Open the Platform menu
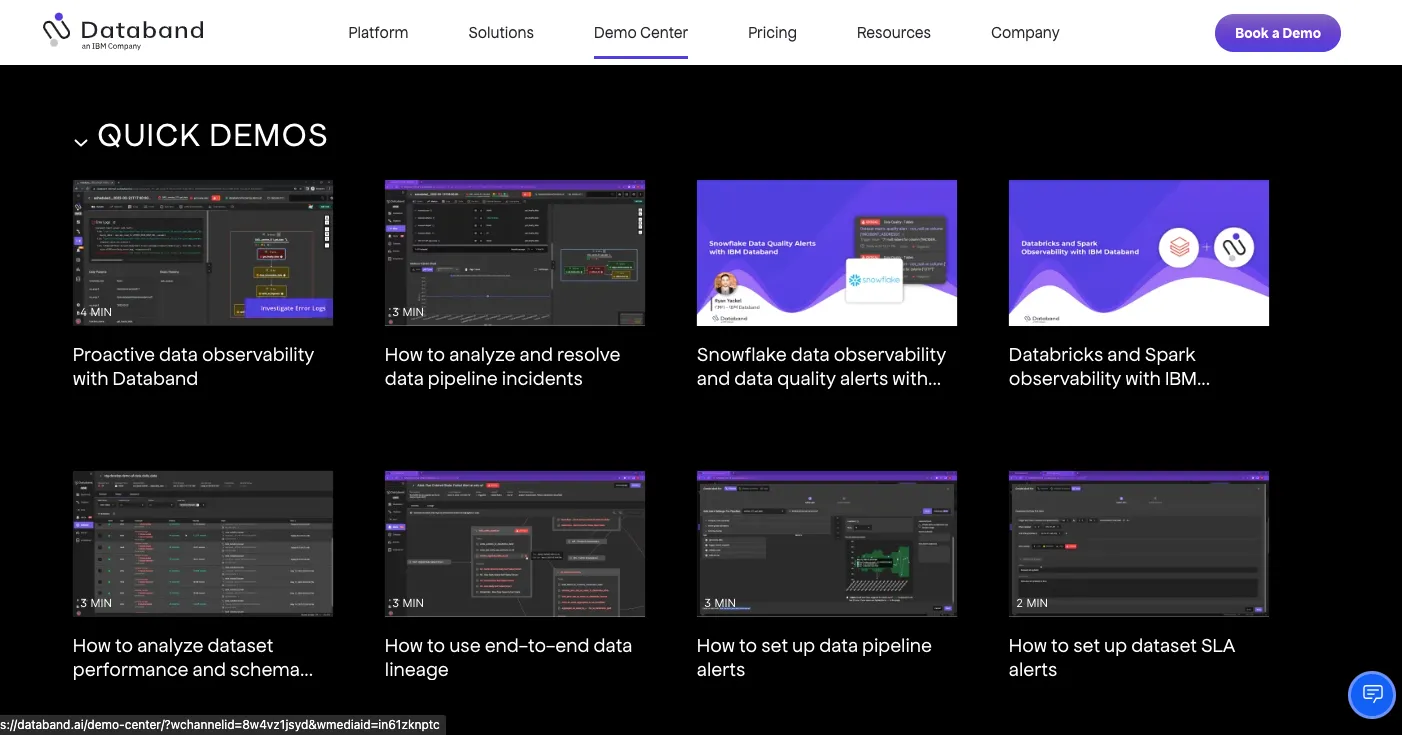 pos(378,33)
